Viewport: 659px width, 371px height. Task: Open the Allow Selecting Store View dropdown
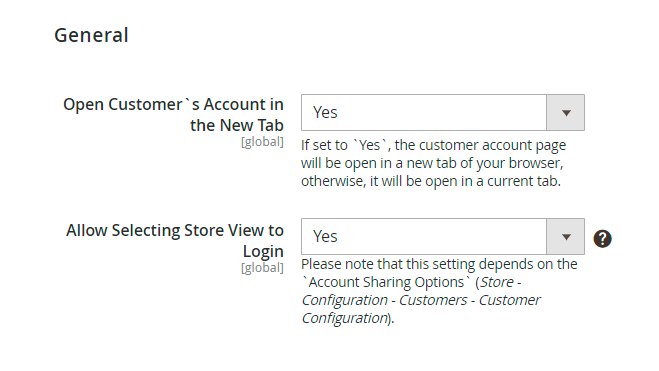point(443,236)
